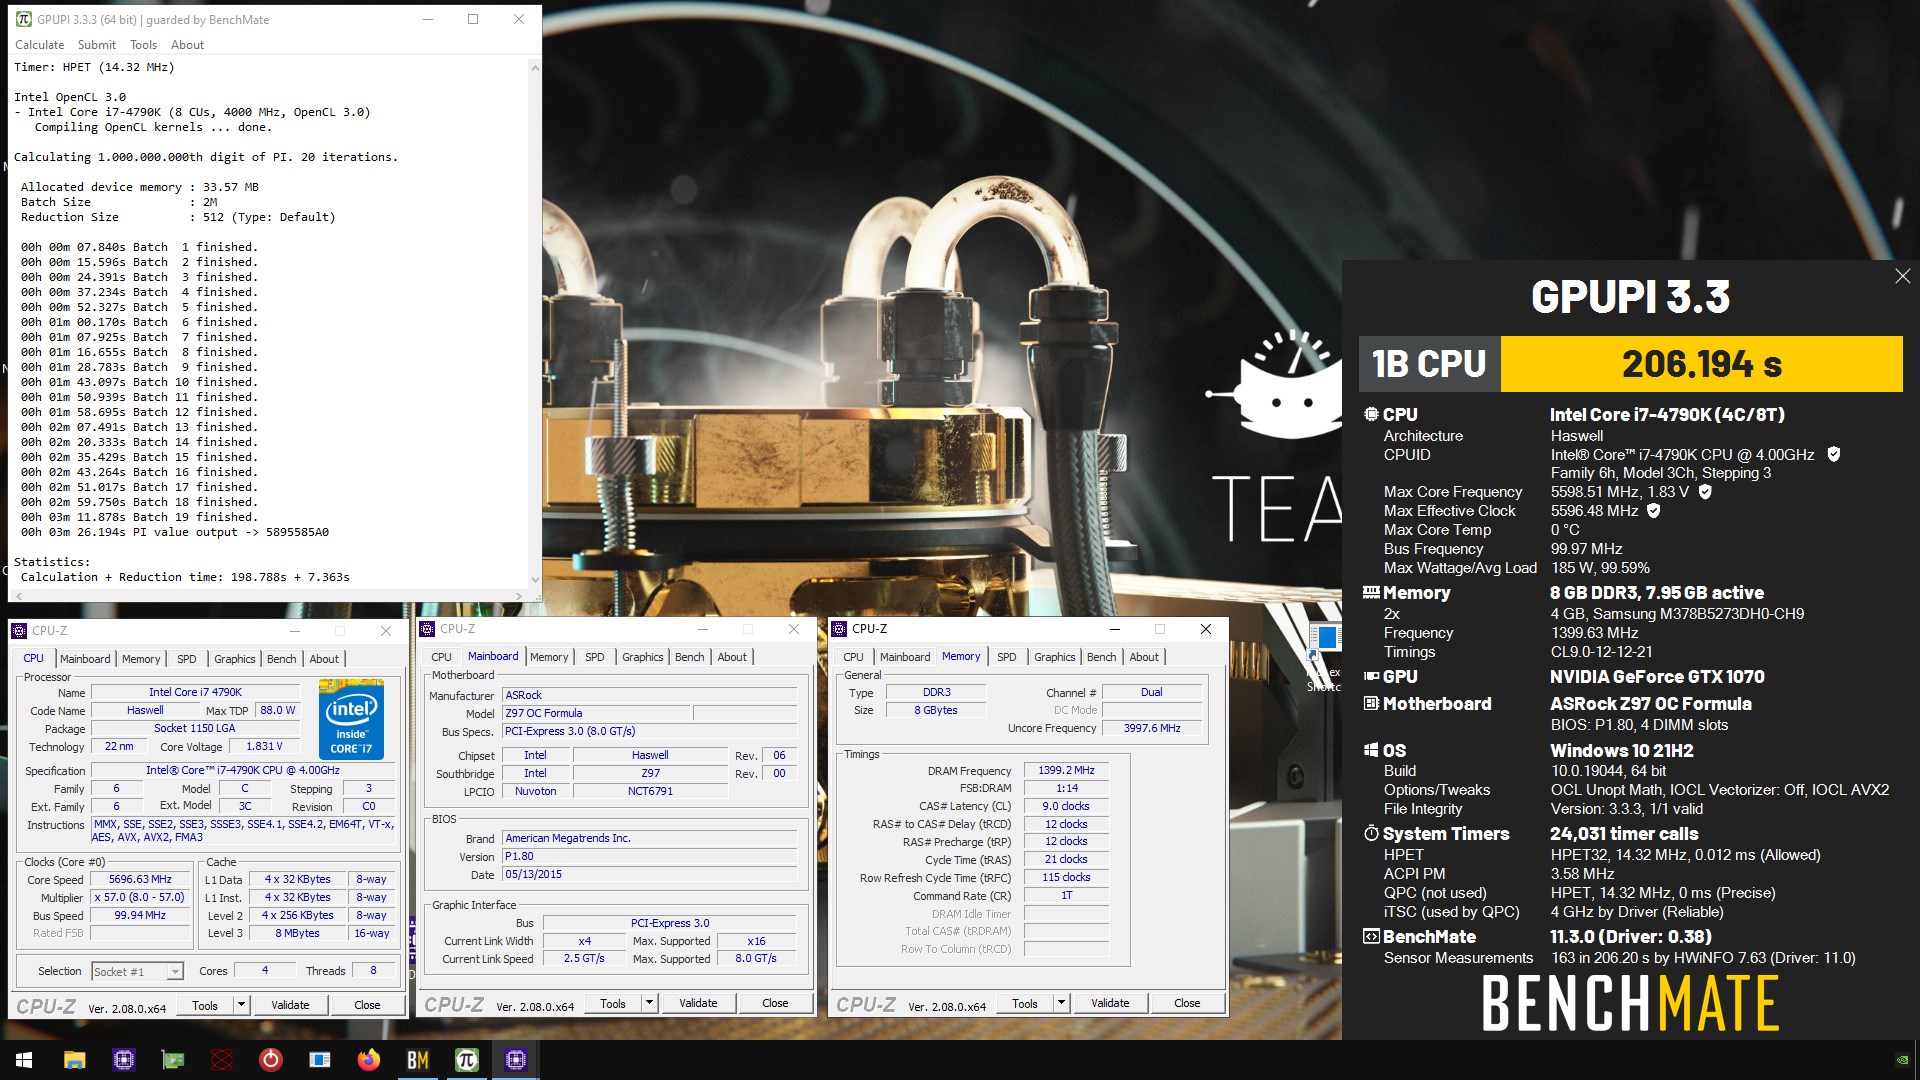Click the Multiplier x 57.0 value
The height and width of the screenshot is (1080, 1920).
point(140,898)
